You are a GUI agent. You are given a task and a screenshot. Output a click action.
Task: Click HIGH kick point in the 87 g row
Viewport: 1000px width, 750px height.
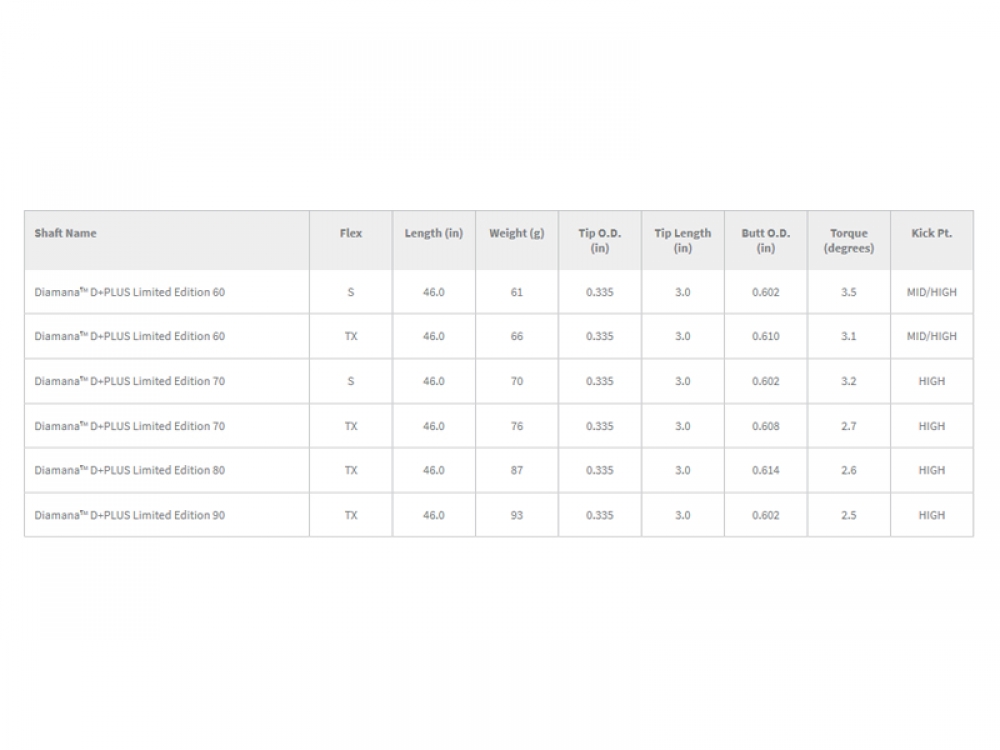pyautogui.click(x=931, y=470)
